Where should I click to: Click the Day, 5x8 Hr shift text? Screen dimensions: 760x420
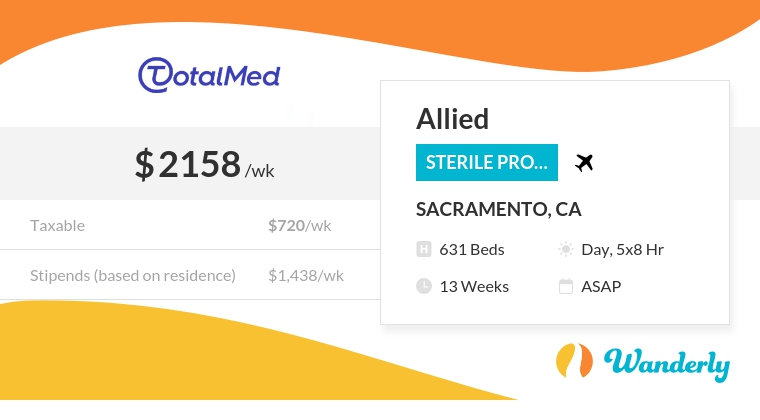pos(622,249)
